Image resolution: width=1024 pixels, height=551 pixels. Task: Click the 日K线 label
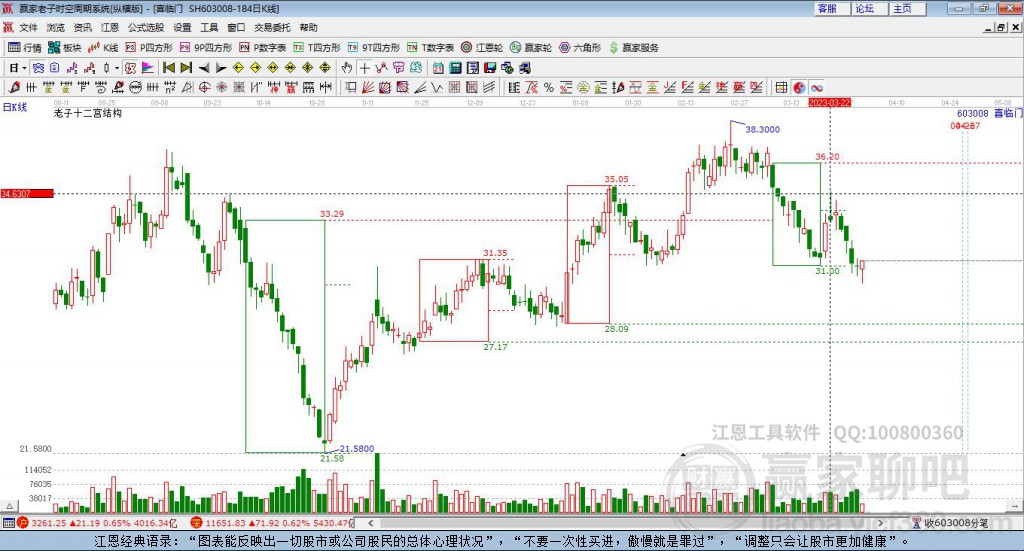click(x=15, y=107)
